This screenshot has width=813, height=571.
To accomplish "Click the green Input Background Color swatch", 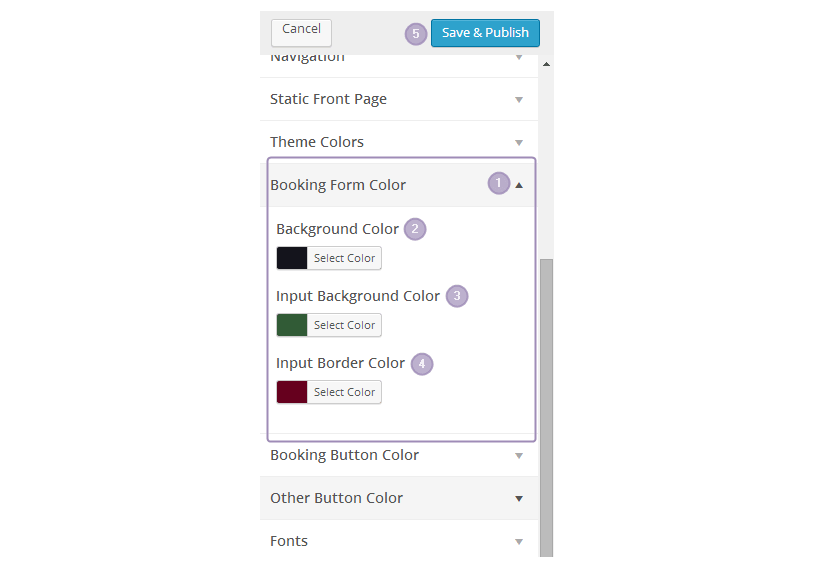I will [x=292, y=325].
